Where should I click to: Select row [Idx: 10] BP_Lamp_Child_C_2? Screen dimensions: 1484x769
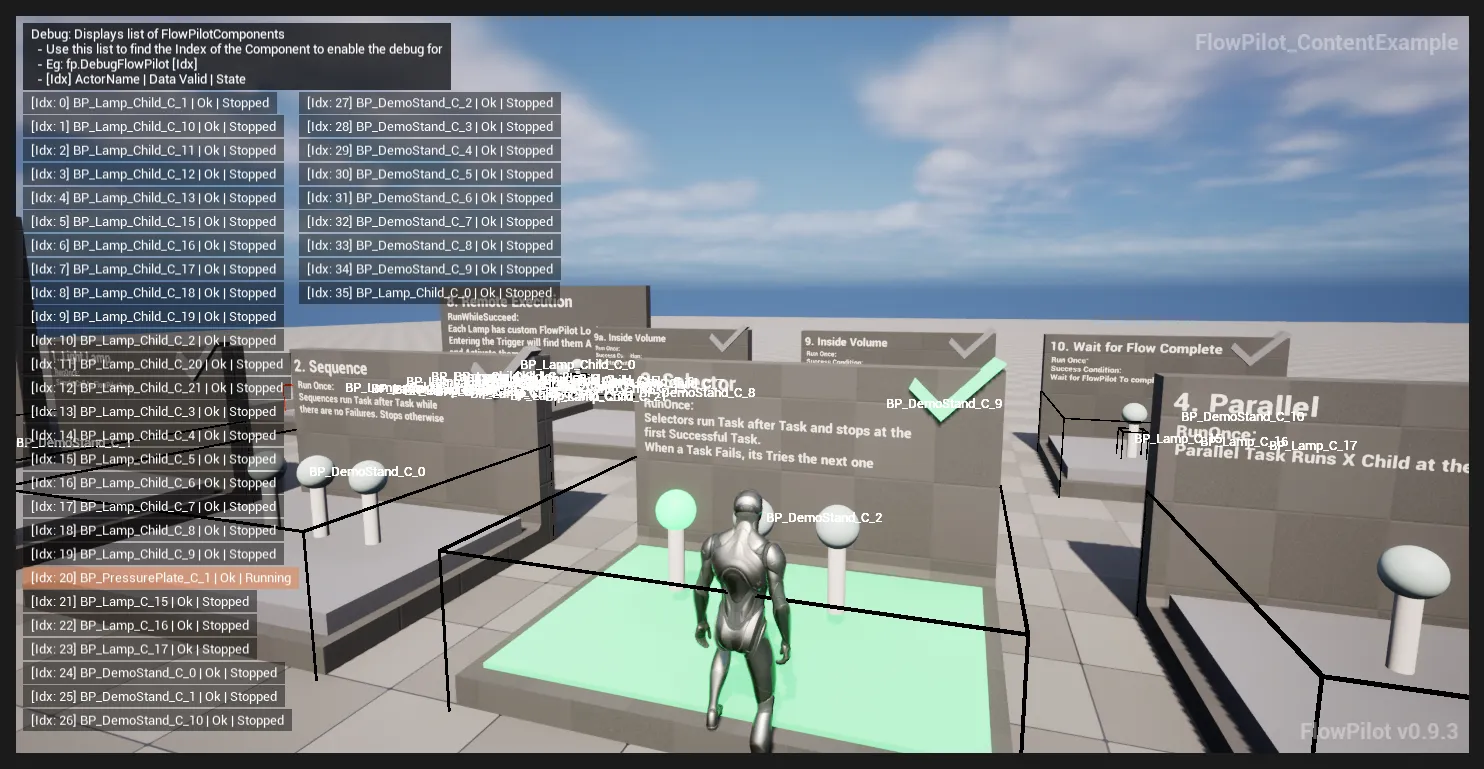click(x=153, y=341)
